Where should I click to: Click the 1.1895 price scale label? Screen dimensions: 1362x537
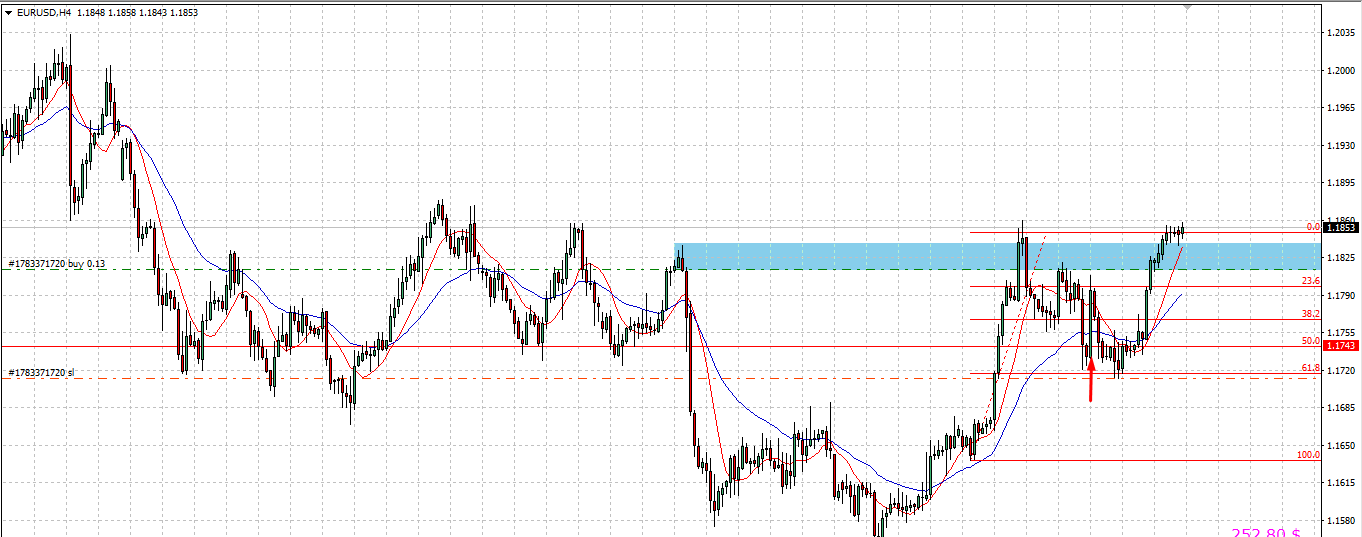(1340, 183)
